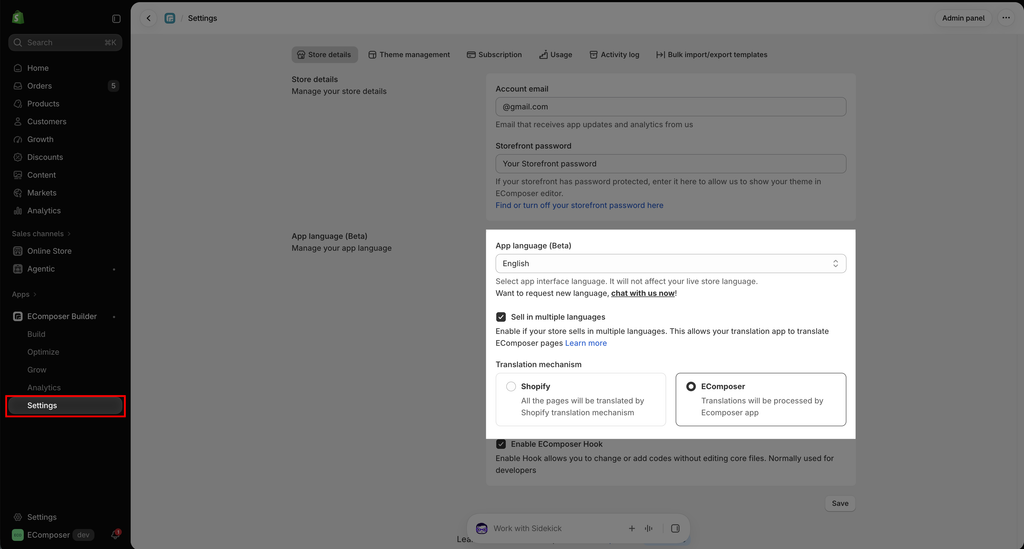This screenshot has height=549, width=1024.
Task: Click the back arrow in header
Action: 149,18
